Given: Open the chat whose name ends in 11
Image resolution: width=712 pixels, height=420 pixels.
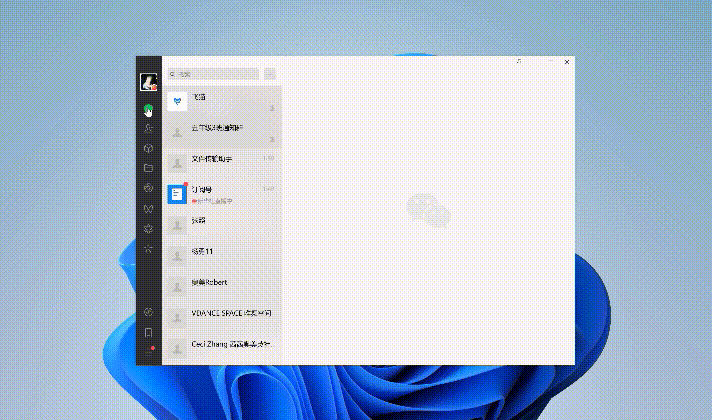Looking at the screenshot, I should click(x=222, y=256).
